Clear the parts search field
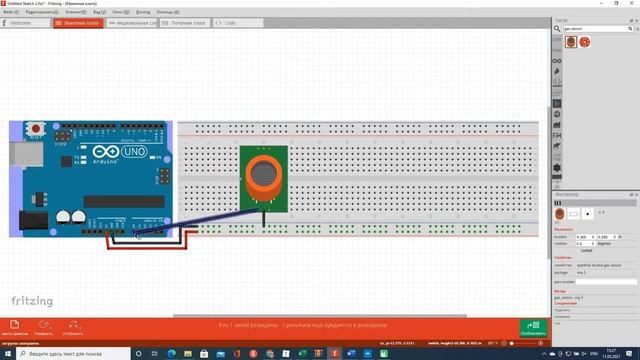This screenshot has width=640, height=360. point(631,29)
